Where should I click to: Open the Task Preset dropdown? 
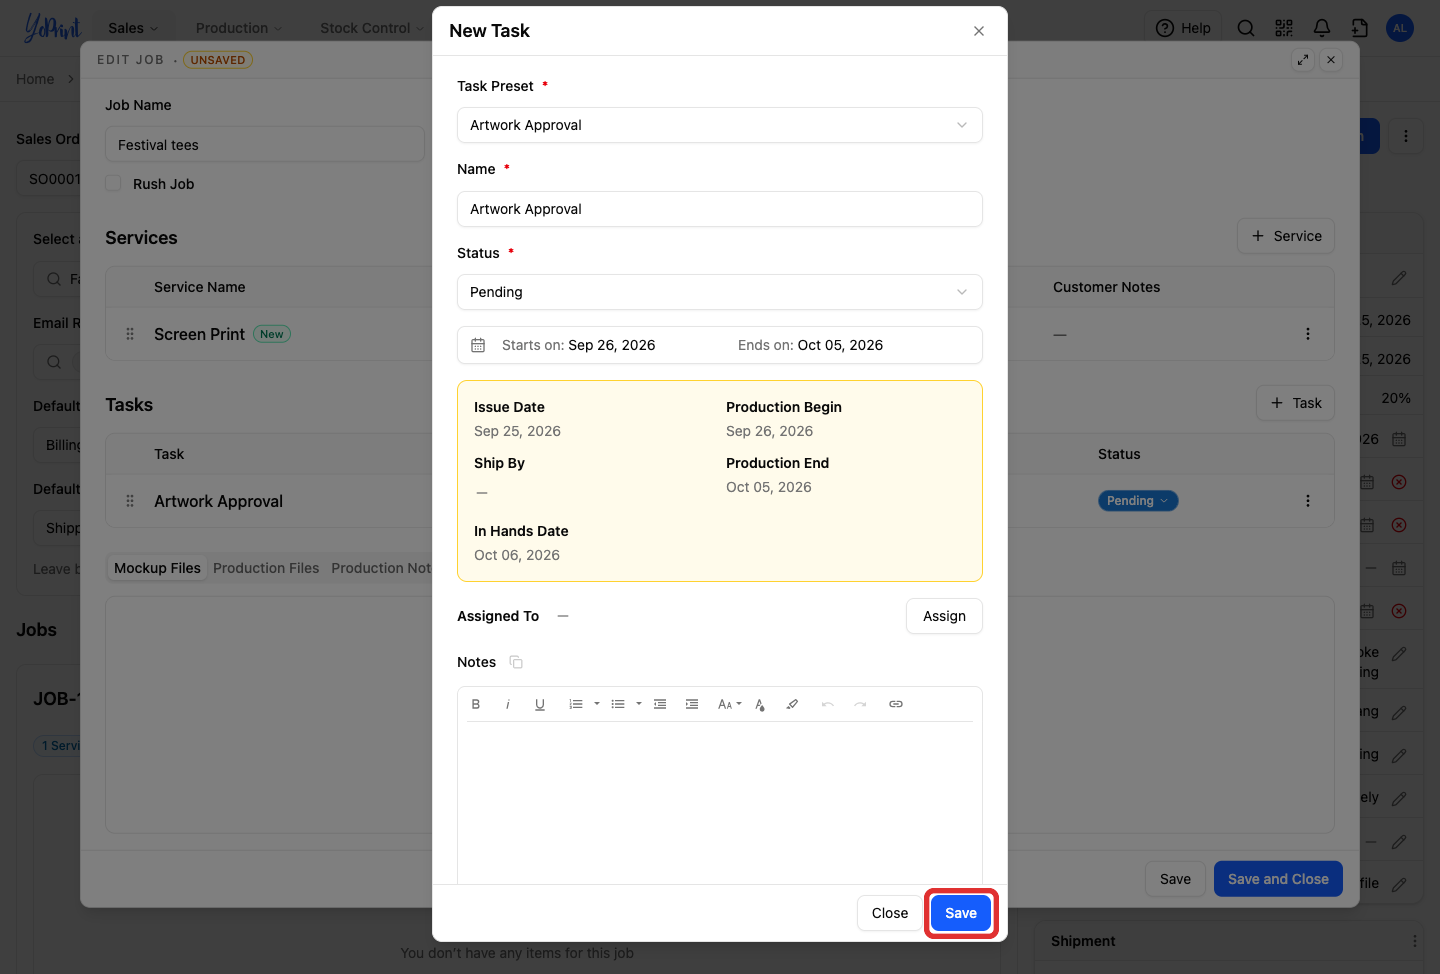click(720, 125)
